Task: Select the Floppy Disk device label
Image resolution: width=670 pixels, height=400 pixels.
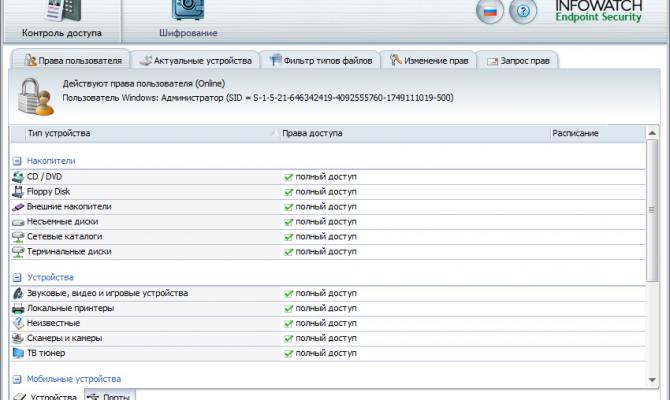Action: [48, 191]
